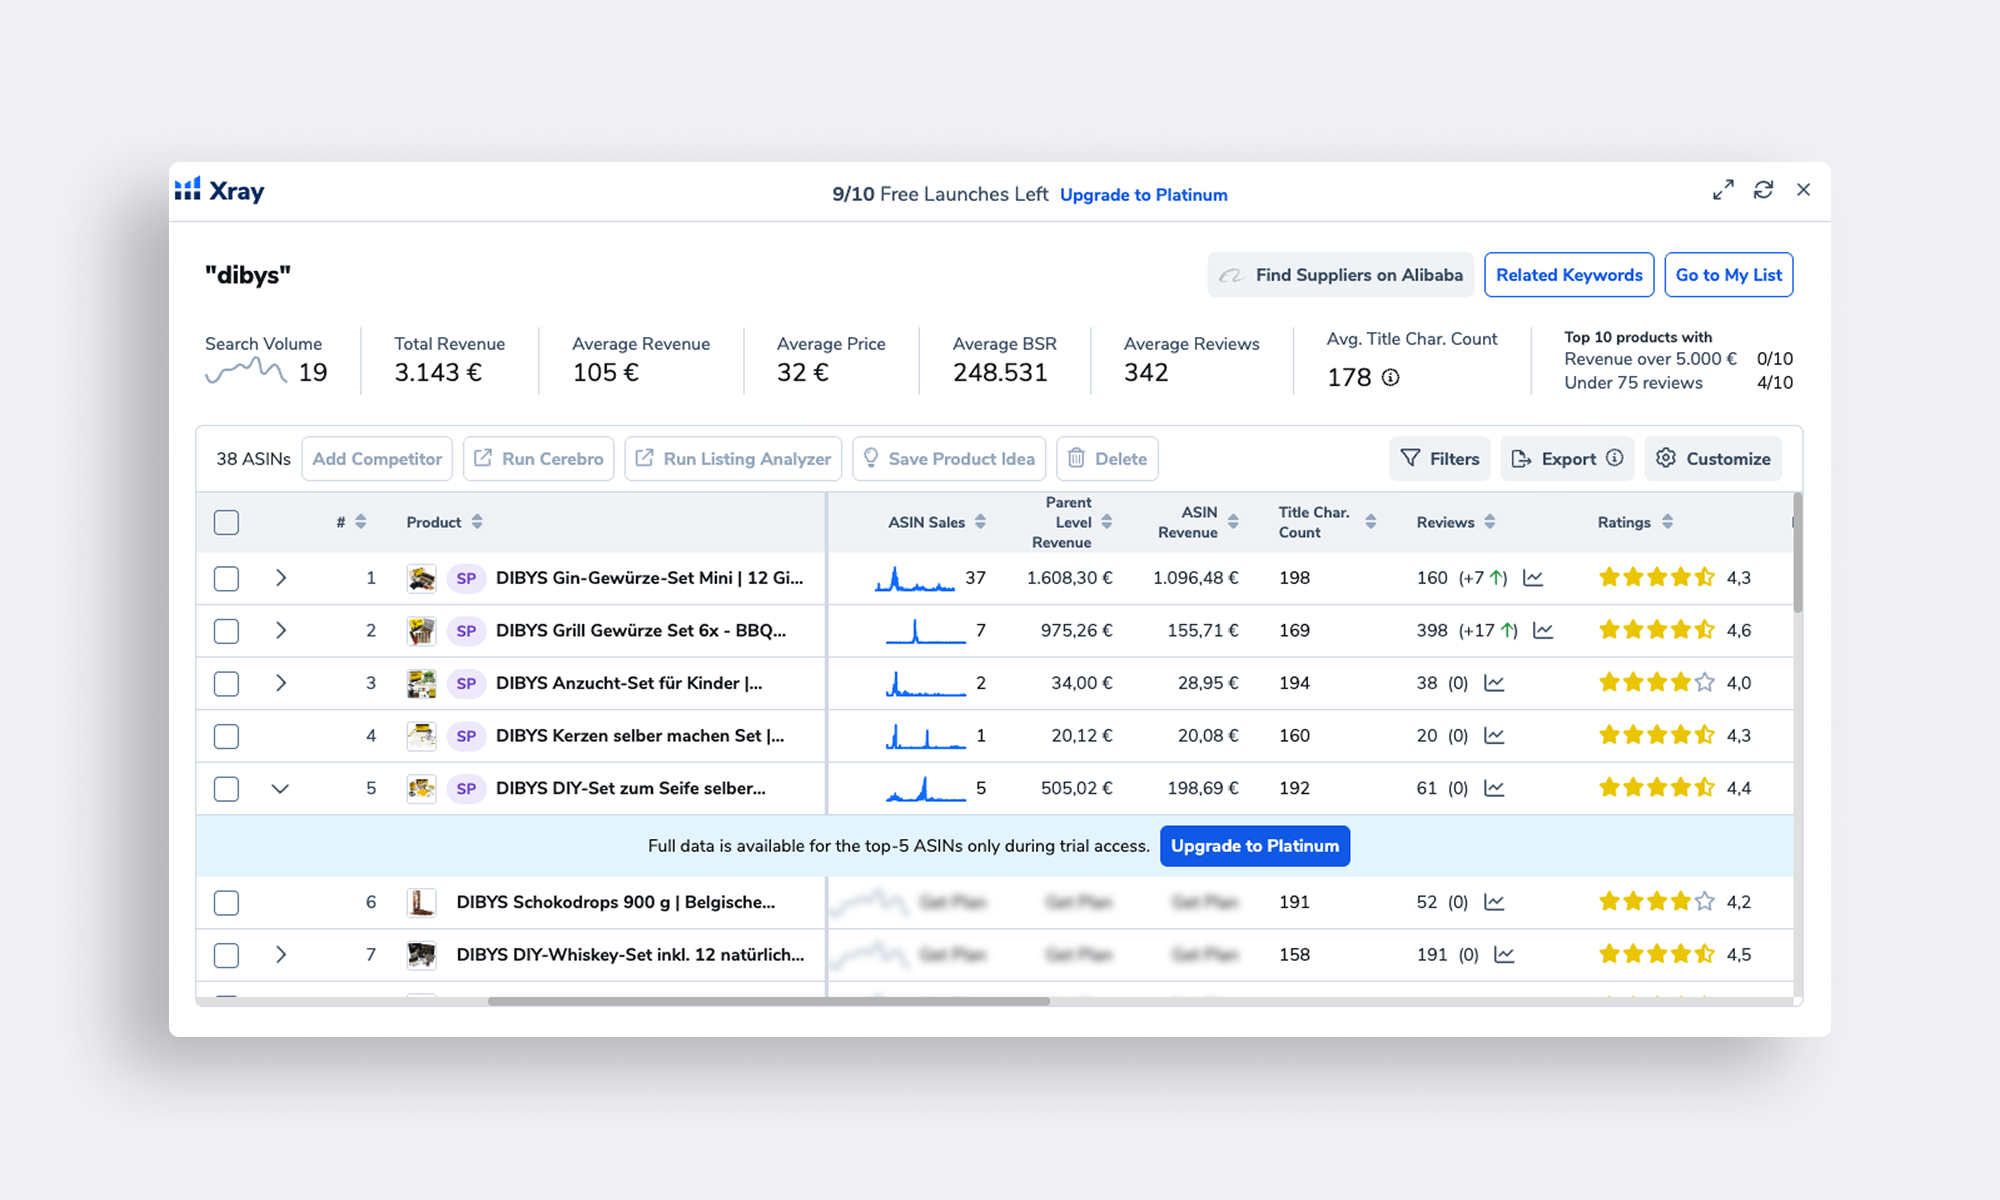Image resolution: width=2000 pixels, height=1200 pixels.
Task: Toggle the select-all checkbox in the table header
Action: [226, 522]
